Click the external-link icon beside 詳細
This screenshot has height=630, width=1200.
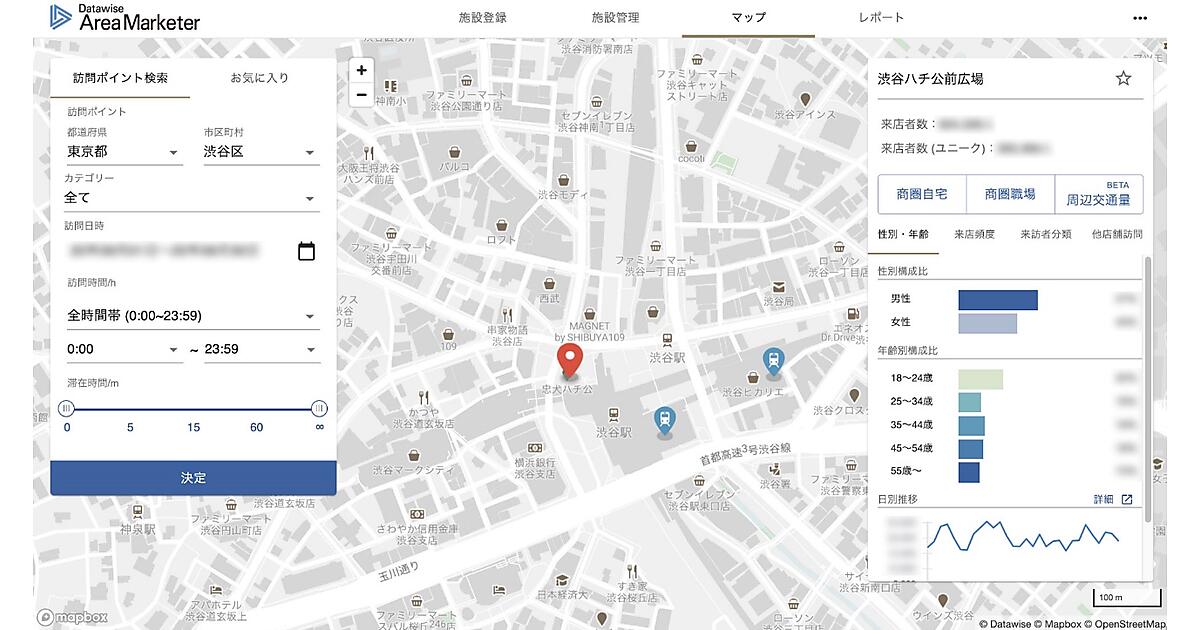tap(1127, 499)
